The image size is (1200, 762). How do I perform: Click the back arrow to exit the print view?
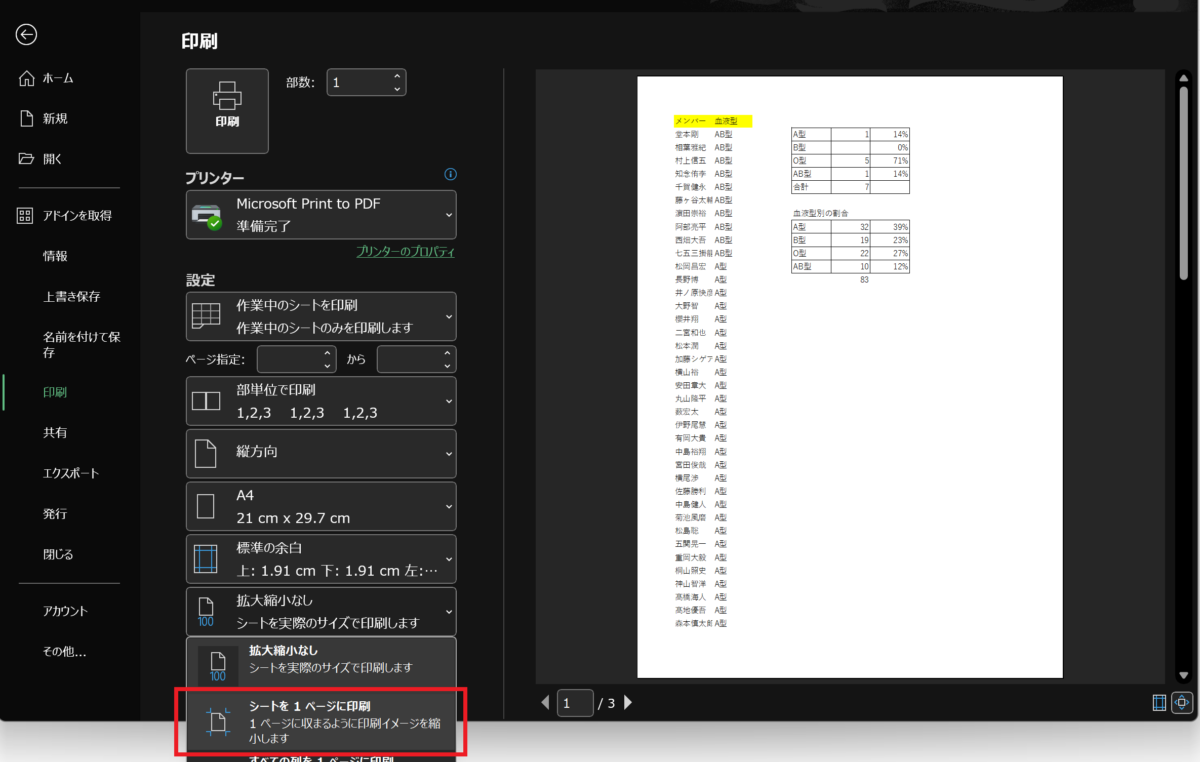point(25,34)
